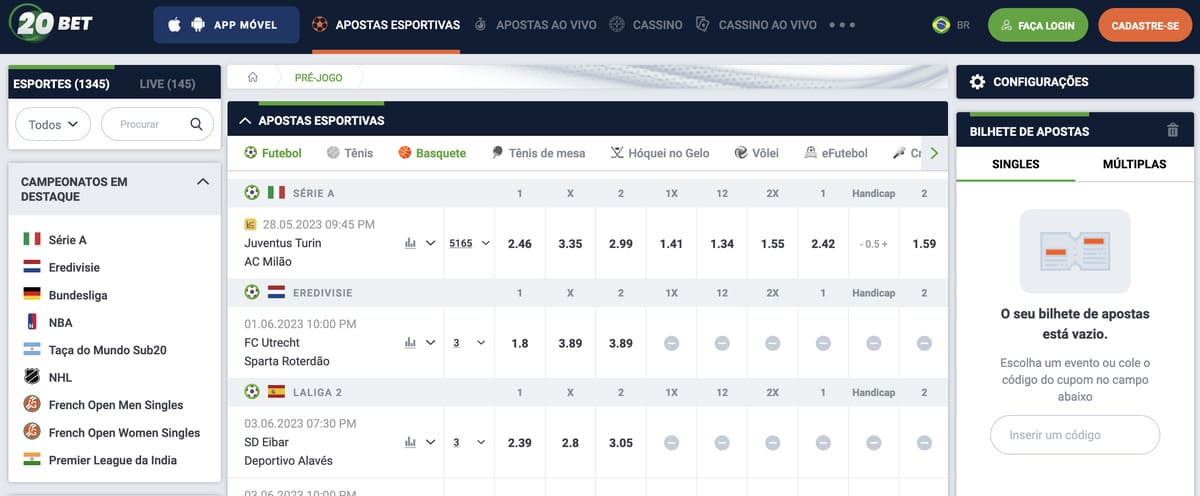Click the Cadastre-se button
This screenshot has width=1200, height=496.
pos(1145,25)
